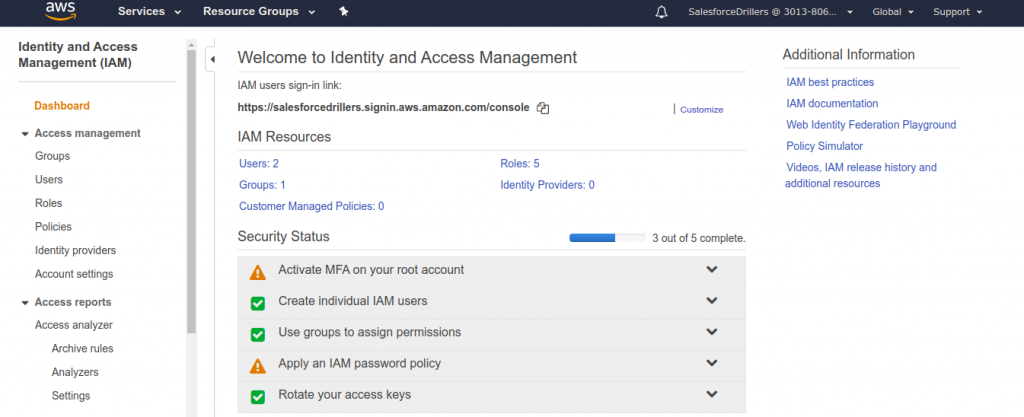The height and width of the screenshot is (417, 1024).
Task: Open Archive rules in the sidebar
Action: click(82, 348)
